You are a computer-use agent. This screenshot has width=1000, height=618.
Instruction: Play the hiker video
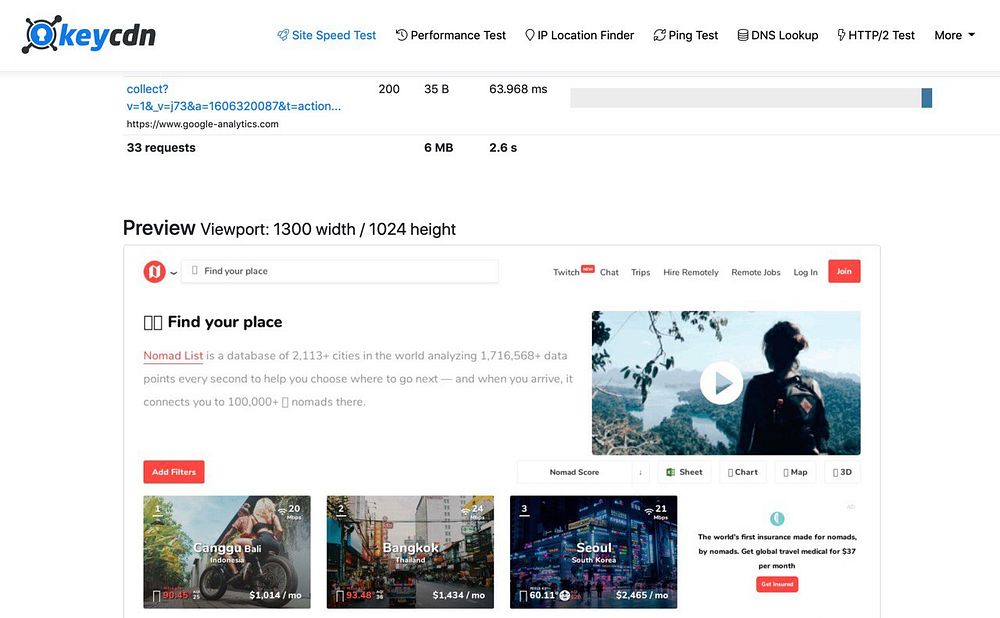coord(721,383)
